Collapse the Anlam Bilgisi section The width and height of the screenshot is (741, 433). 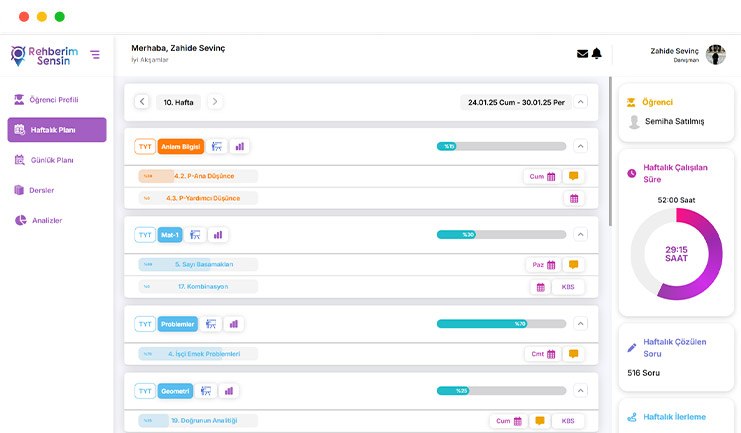(x=581, y=146)
